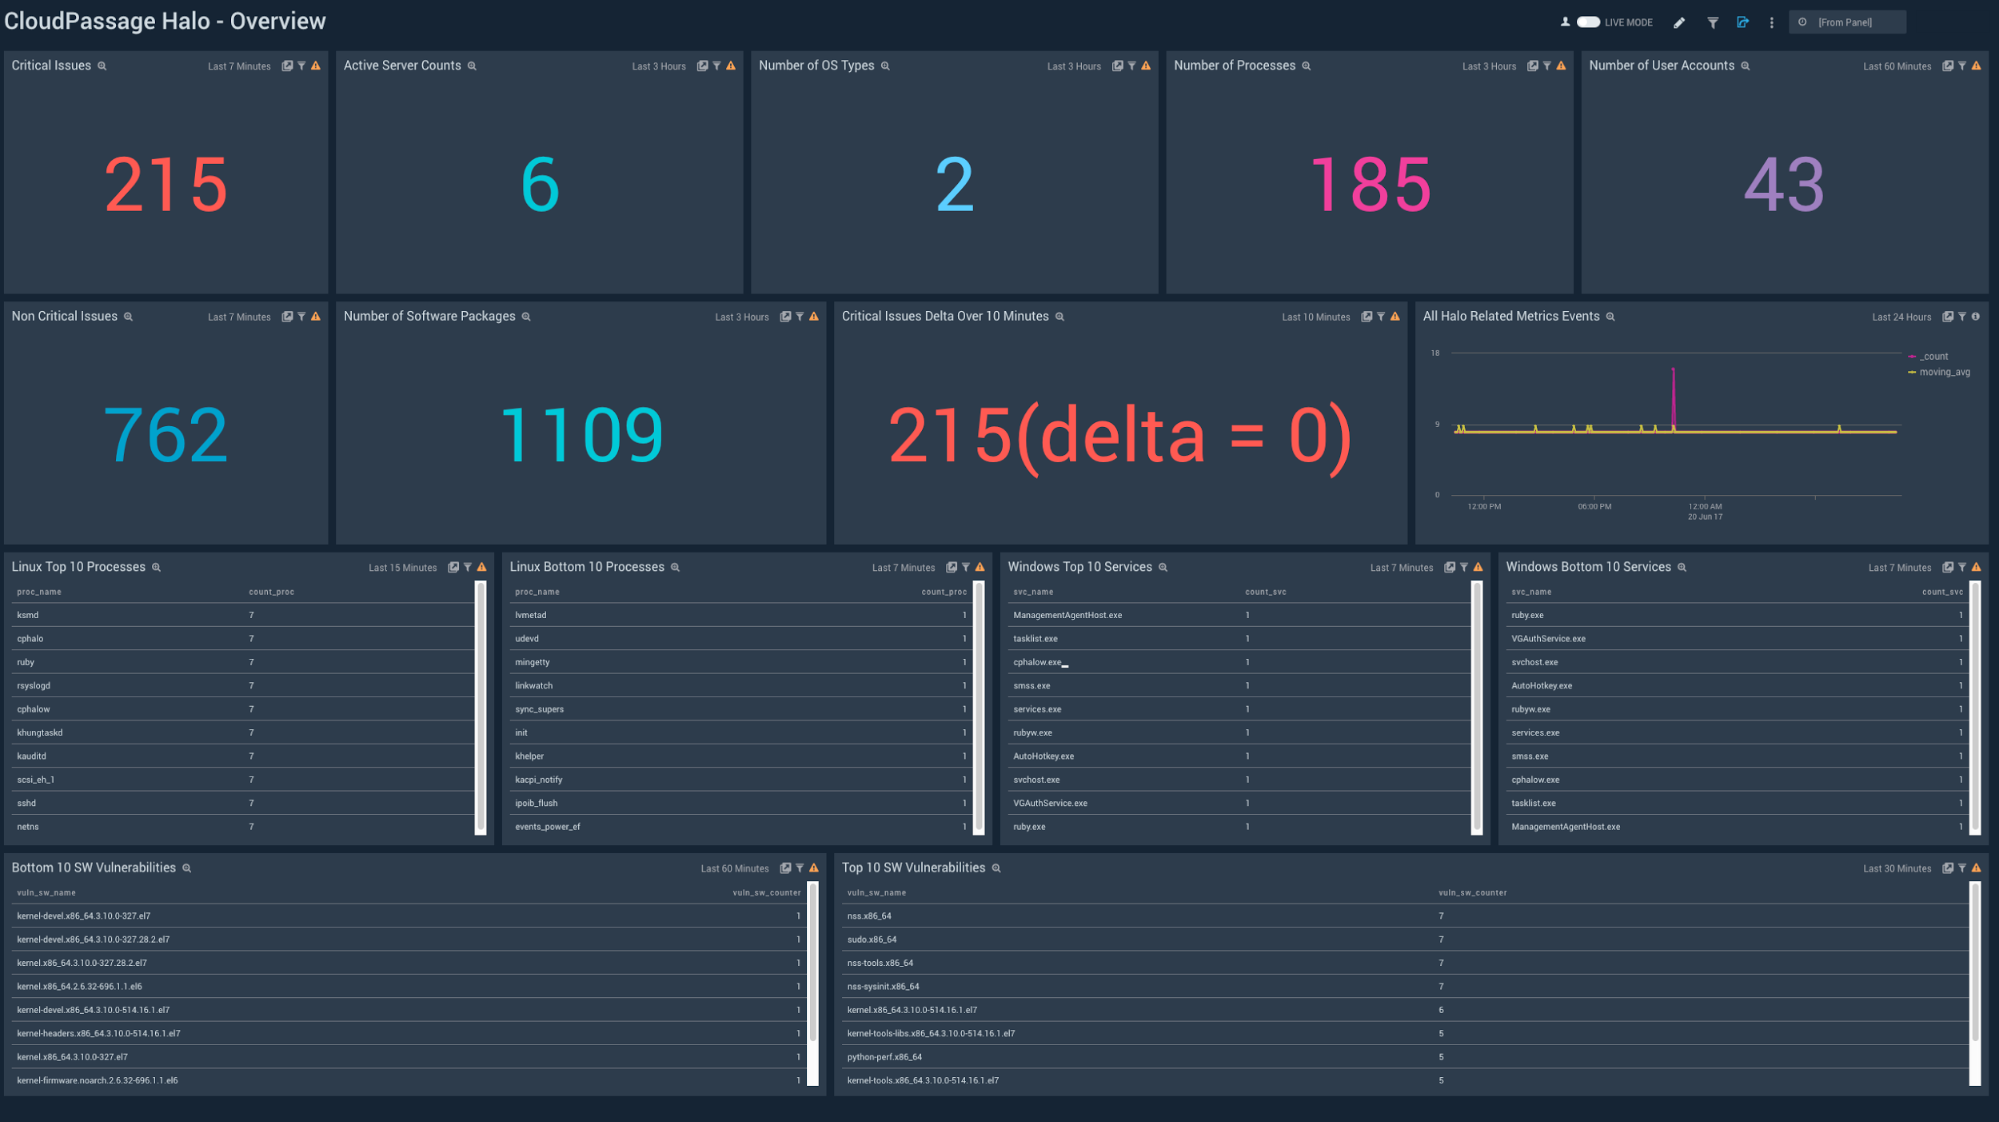This screenshot has height=1122, width=1999.
Task: Click edit pencil icon in top navigation bar
Action: pos(1679,22)
